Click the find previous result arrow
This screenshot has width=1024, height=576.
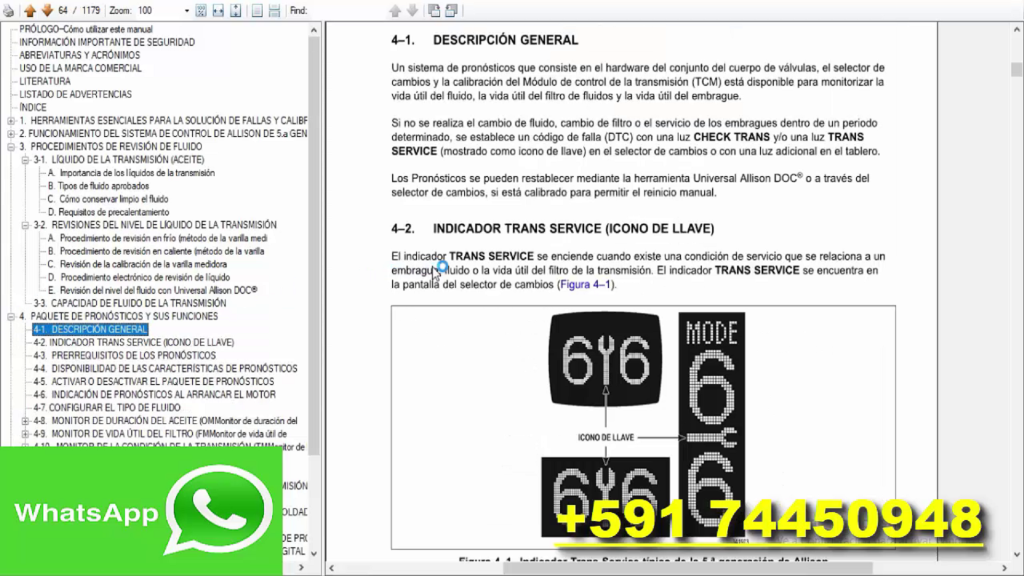[394, 9]
